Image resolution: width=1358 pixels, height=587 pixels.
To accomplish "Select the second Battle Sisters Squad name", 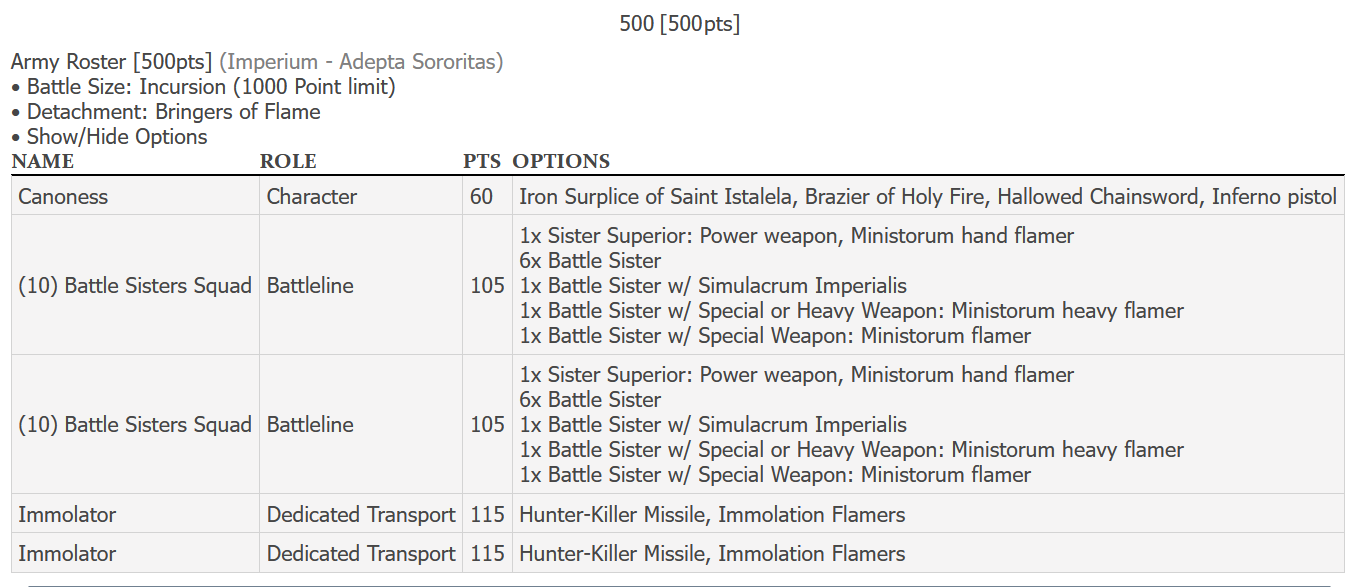I will click(x=135, y=424).
